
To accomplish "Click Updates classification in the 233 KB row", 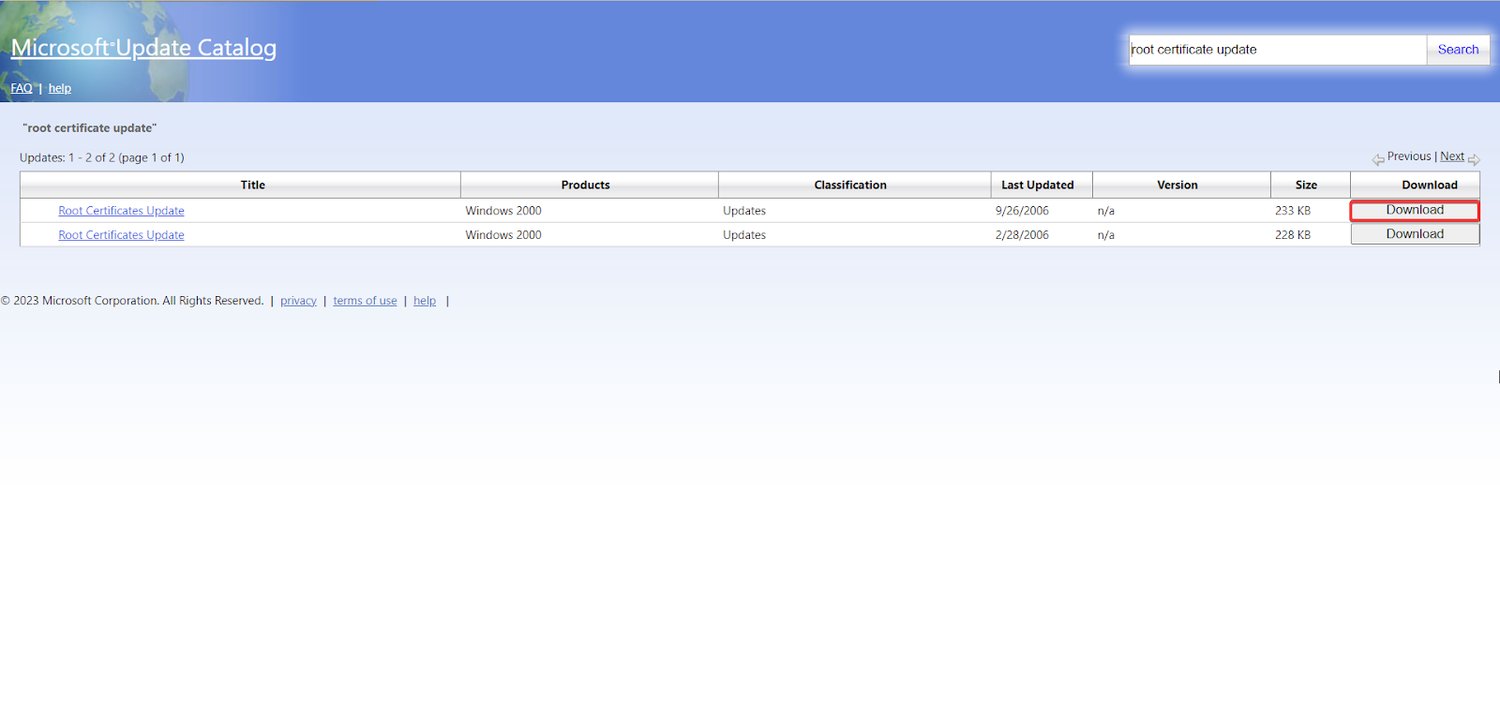I will click(744, 211).
